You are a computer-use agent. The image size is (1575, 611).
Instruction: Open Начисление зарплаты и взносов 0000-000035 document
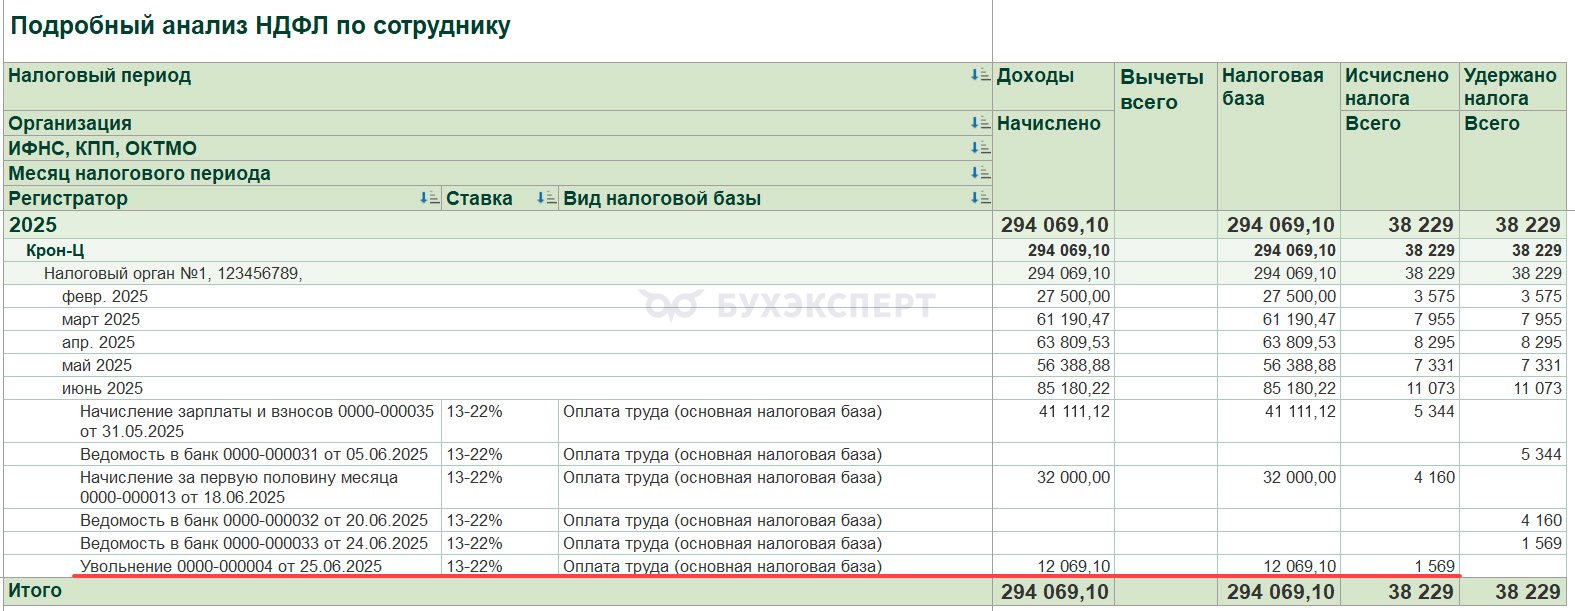point(257,421)
